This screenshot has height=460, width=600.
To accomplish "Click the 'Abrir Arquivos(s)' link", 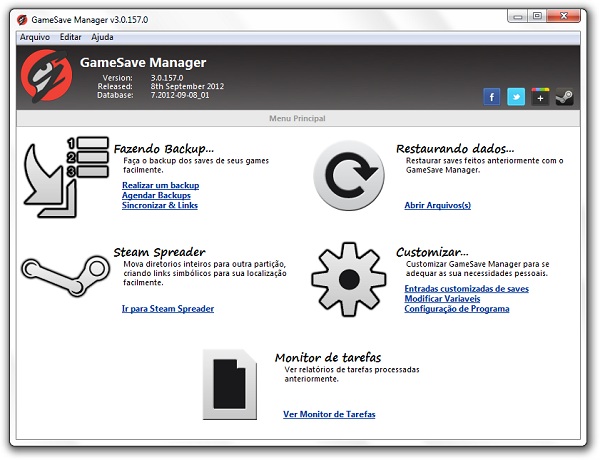I will click(438, 206).
